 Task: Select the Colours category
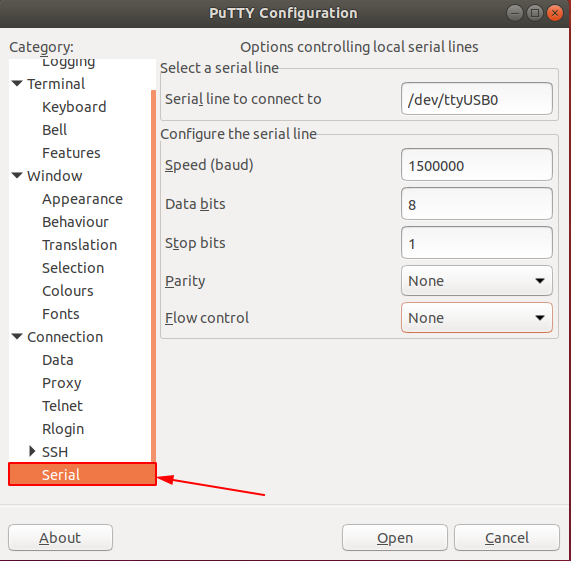68,291
